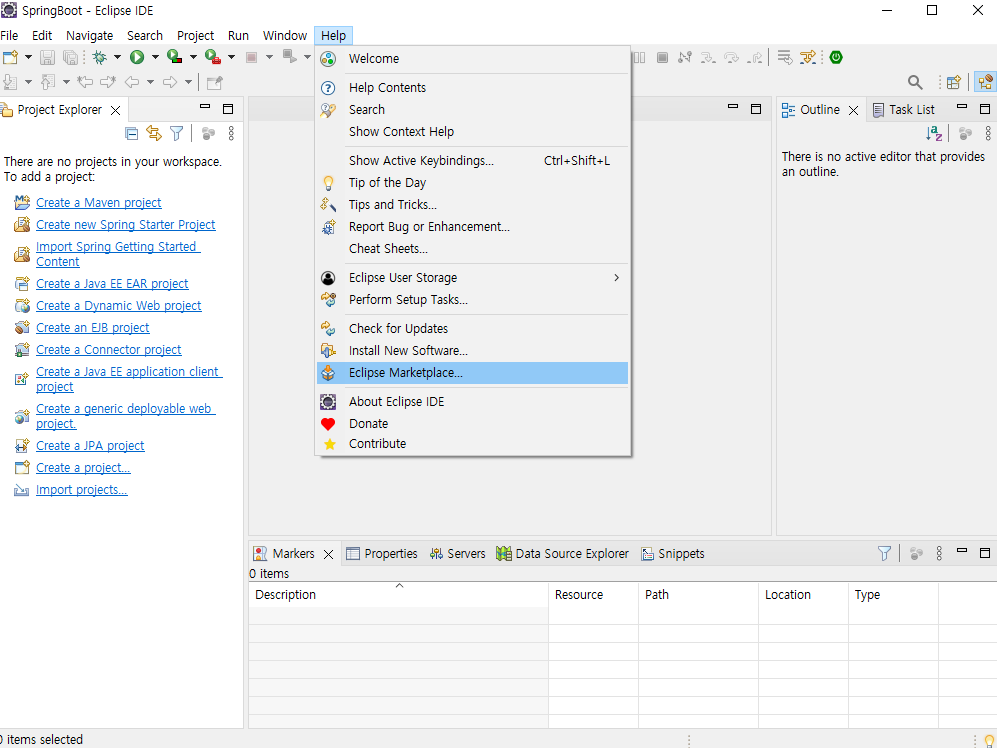The height and width of the screenshot is (748, 997).
Task: Click the Contribute star icon
Action: click(x=329, y=444)
